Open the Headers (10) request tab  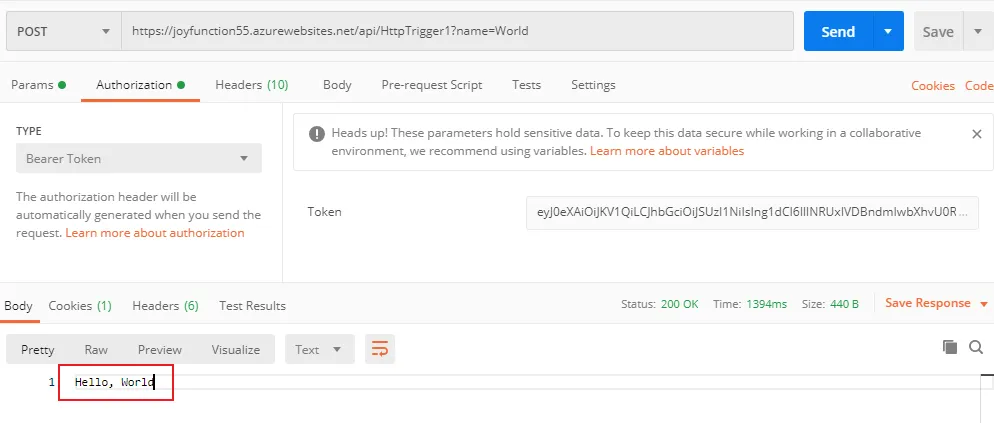click(251, 85)
